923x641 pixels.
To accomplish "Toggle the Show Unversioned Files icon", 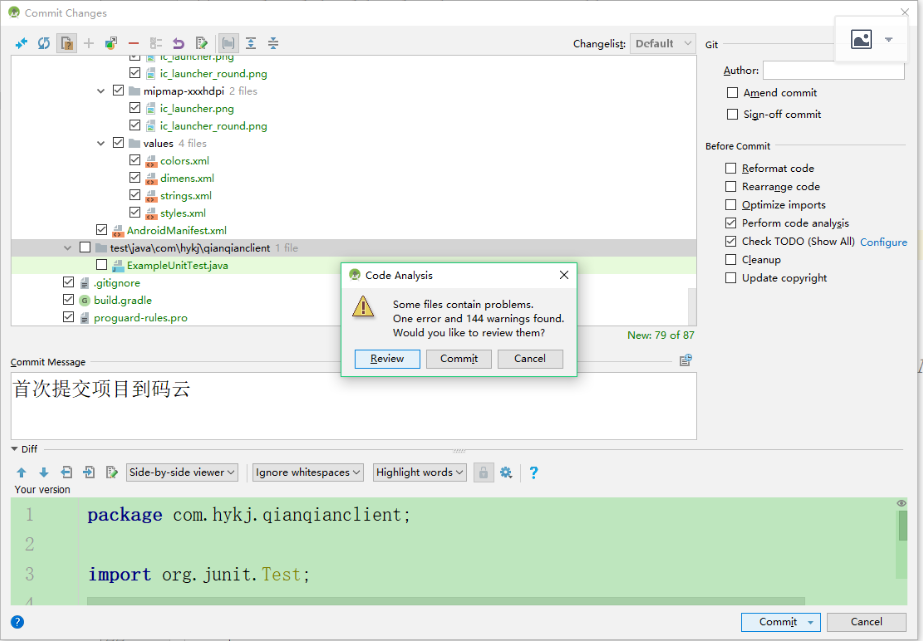I will [67, 43].
